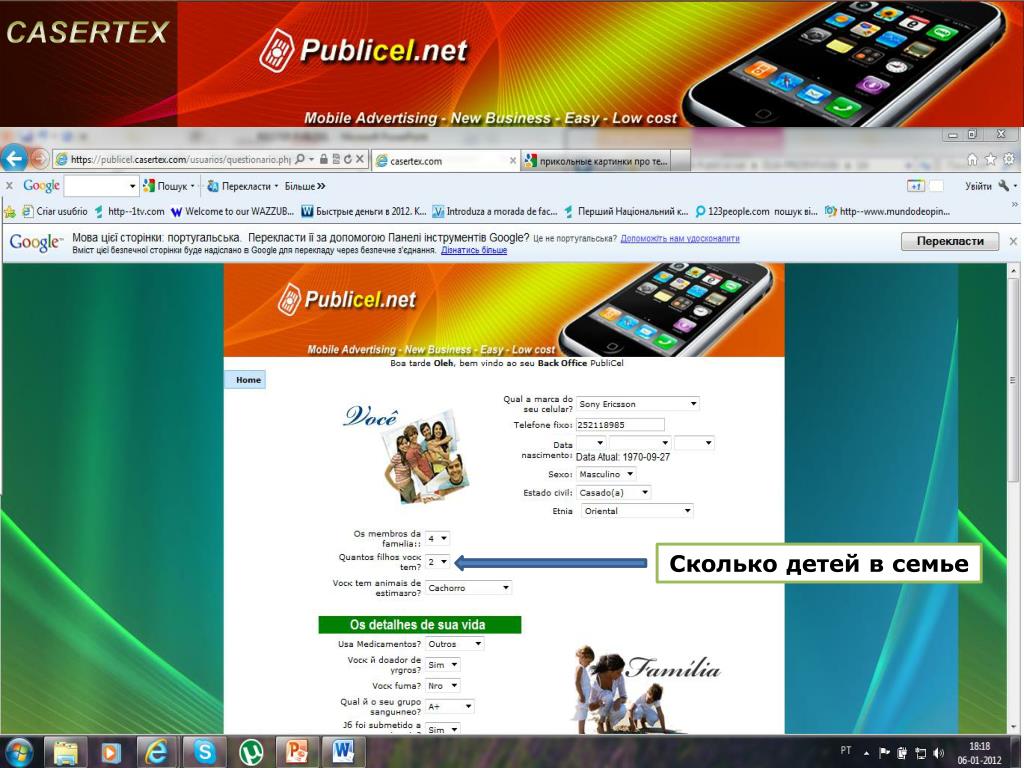Open the Перекласти toolbar menu
Screen dimensions: 1024x768
242,186
